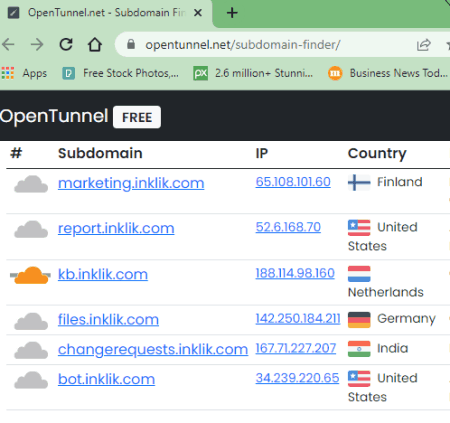Click the orange Business News bookmark favicon
Screen dimensions: 450x423
pyautogui.click(x=335, y=73)
